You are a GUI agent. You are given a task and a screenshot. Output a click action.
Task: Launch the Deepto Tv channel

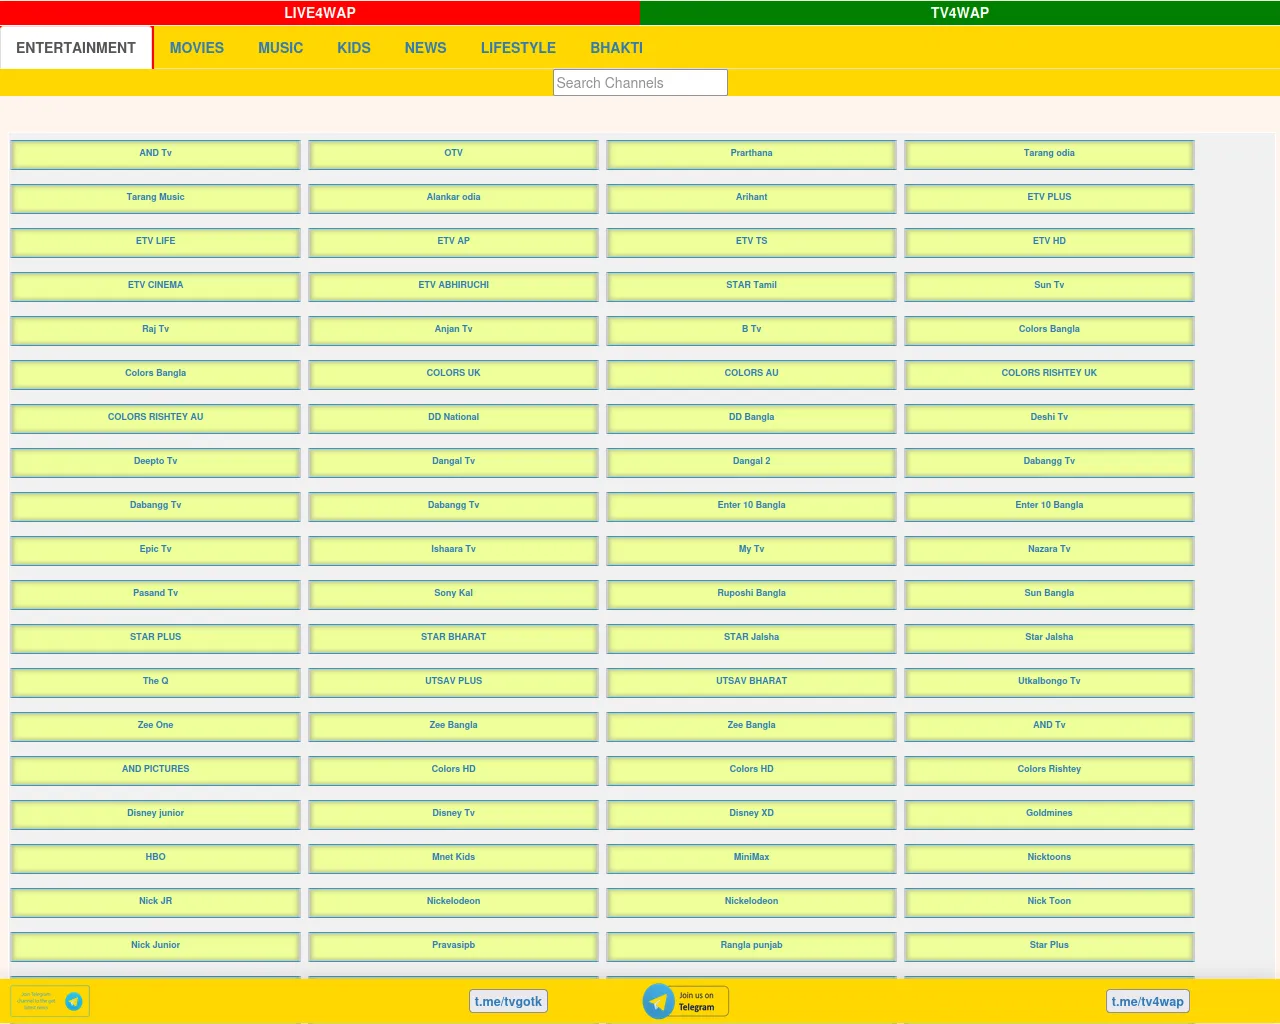click(x=156, y=462)
